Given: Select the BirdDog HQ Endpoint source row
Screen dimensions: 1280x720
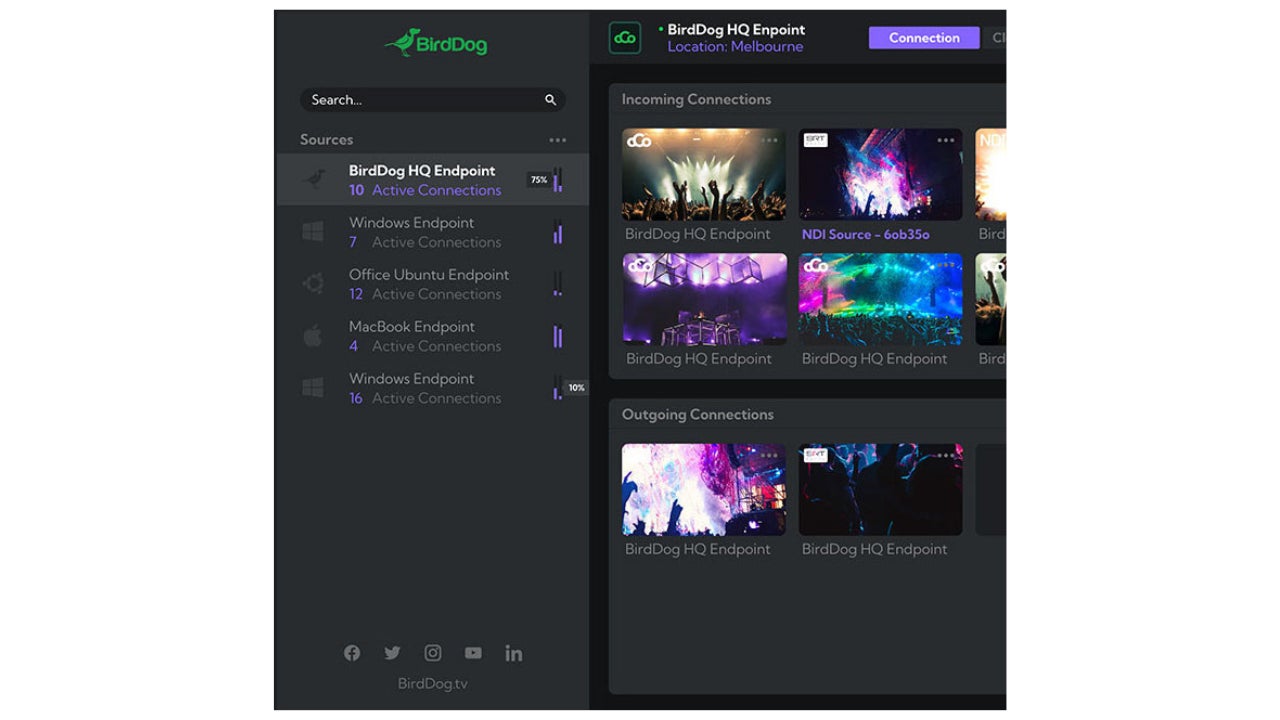Looking at the screenshot, I should [x=432, y=180].
